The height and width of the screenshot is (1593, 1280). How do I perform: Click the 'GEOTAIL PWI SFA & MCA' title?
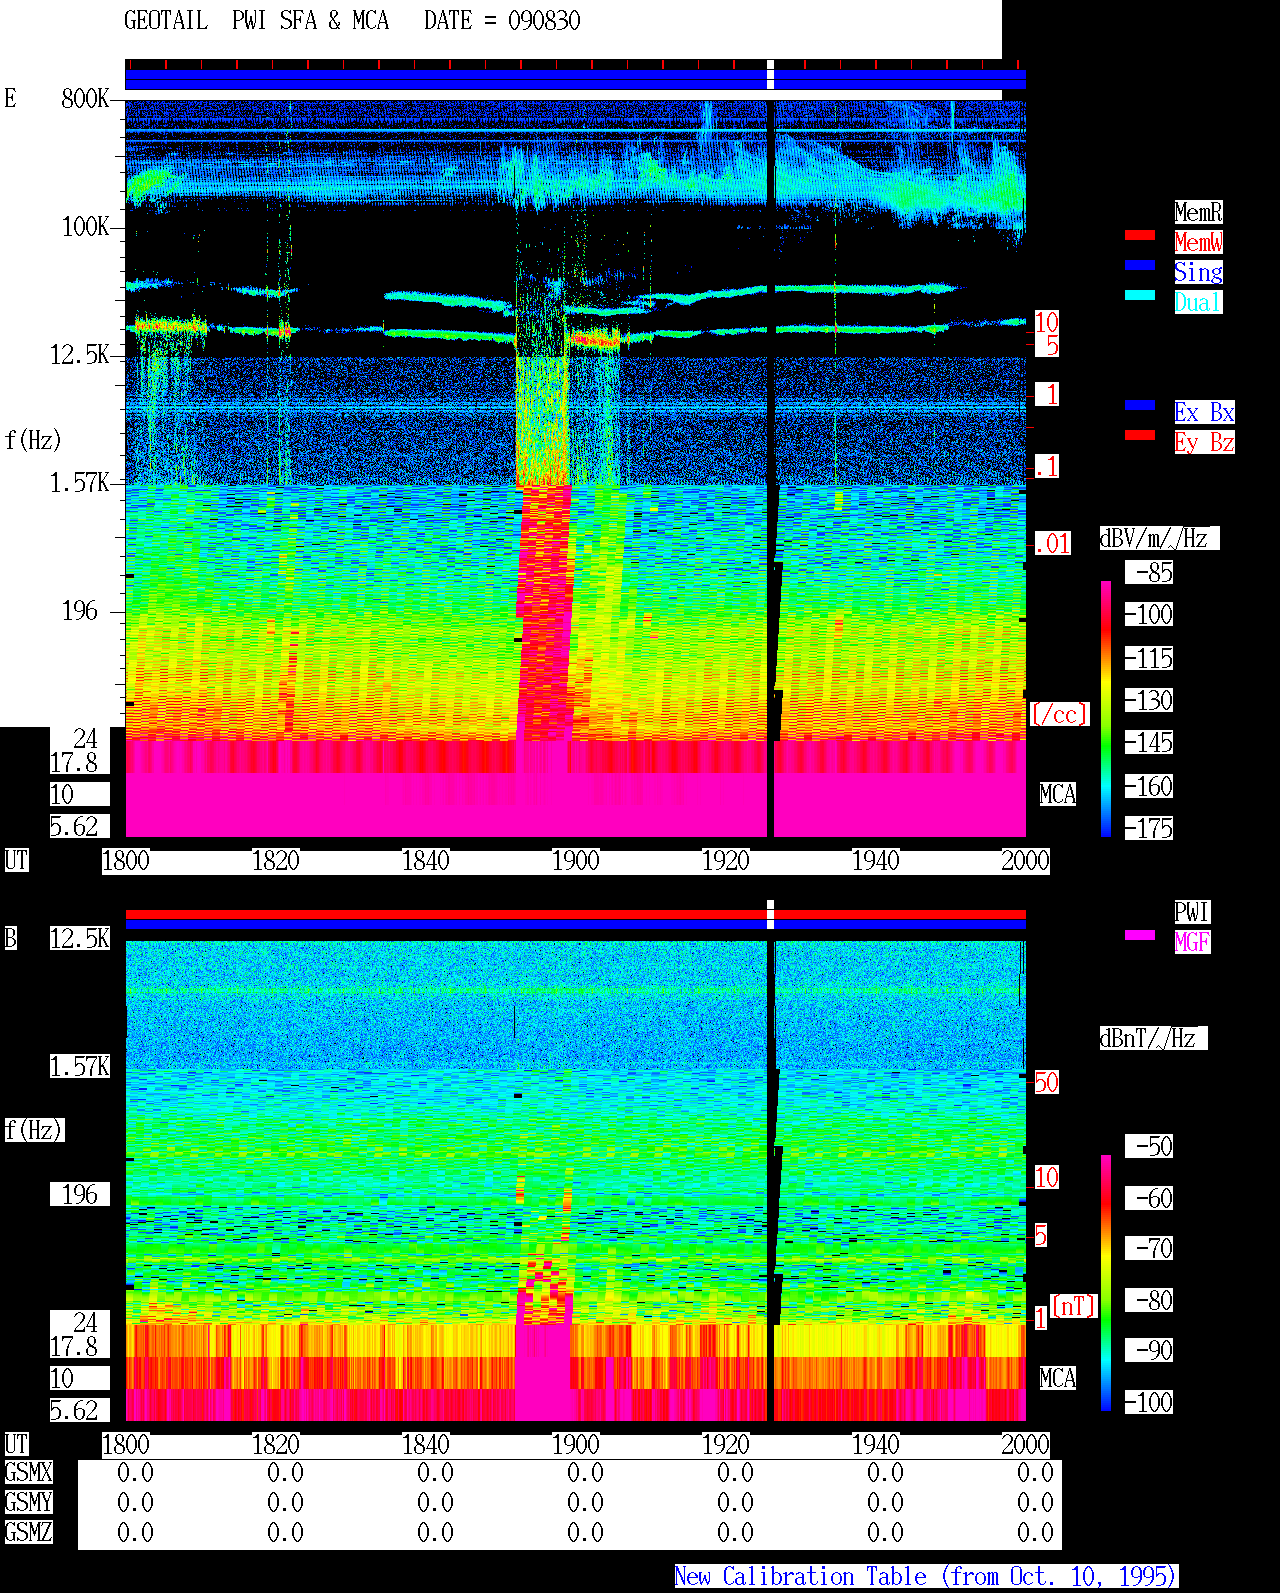pyautogui.click(x=256, y=21)
